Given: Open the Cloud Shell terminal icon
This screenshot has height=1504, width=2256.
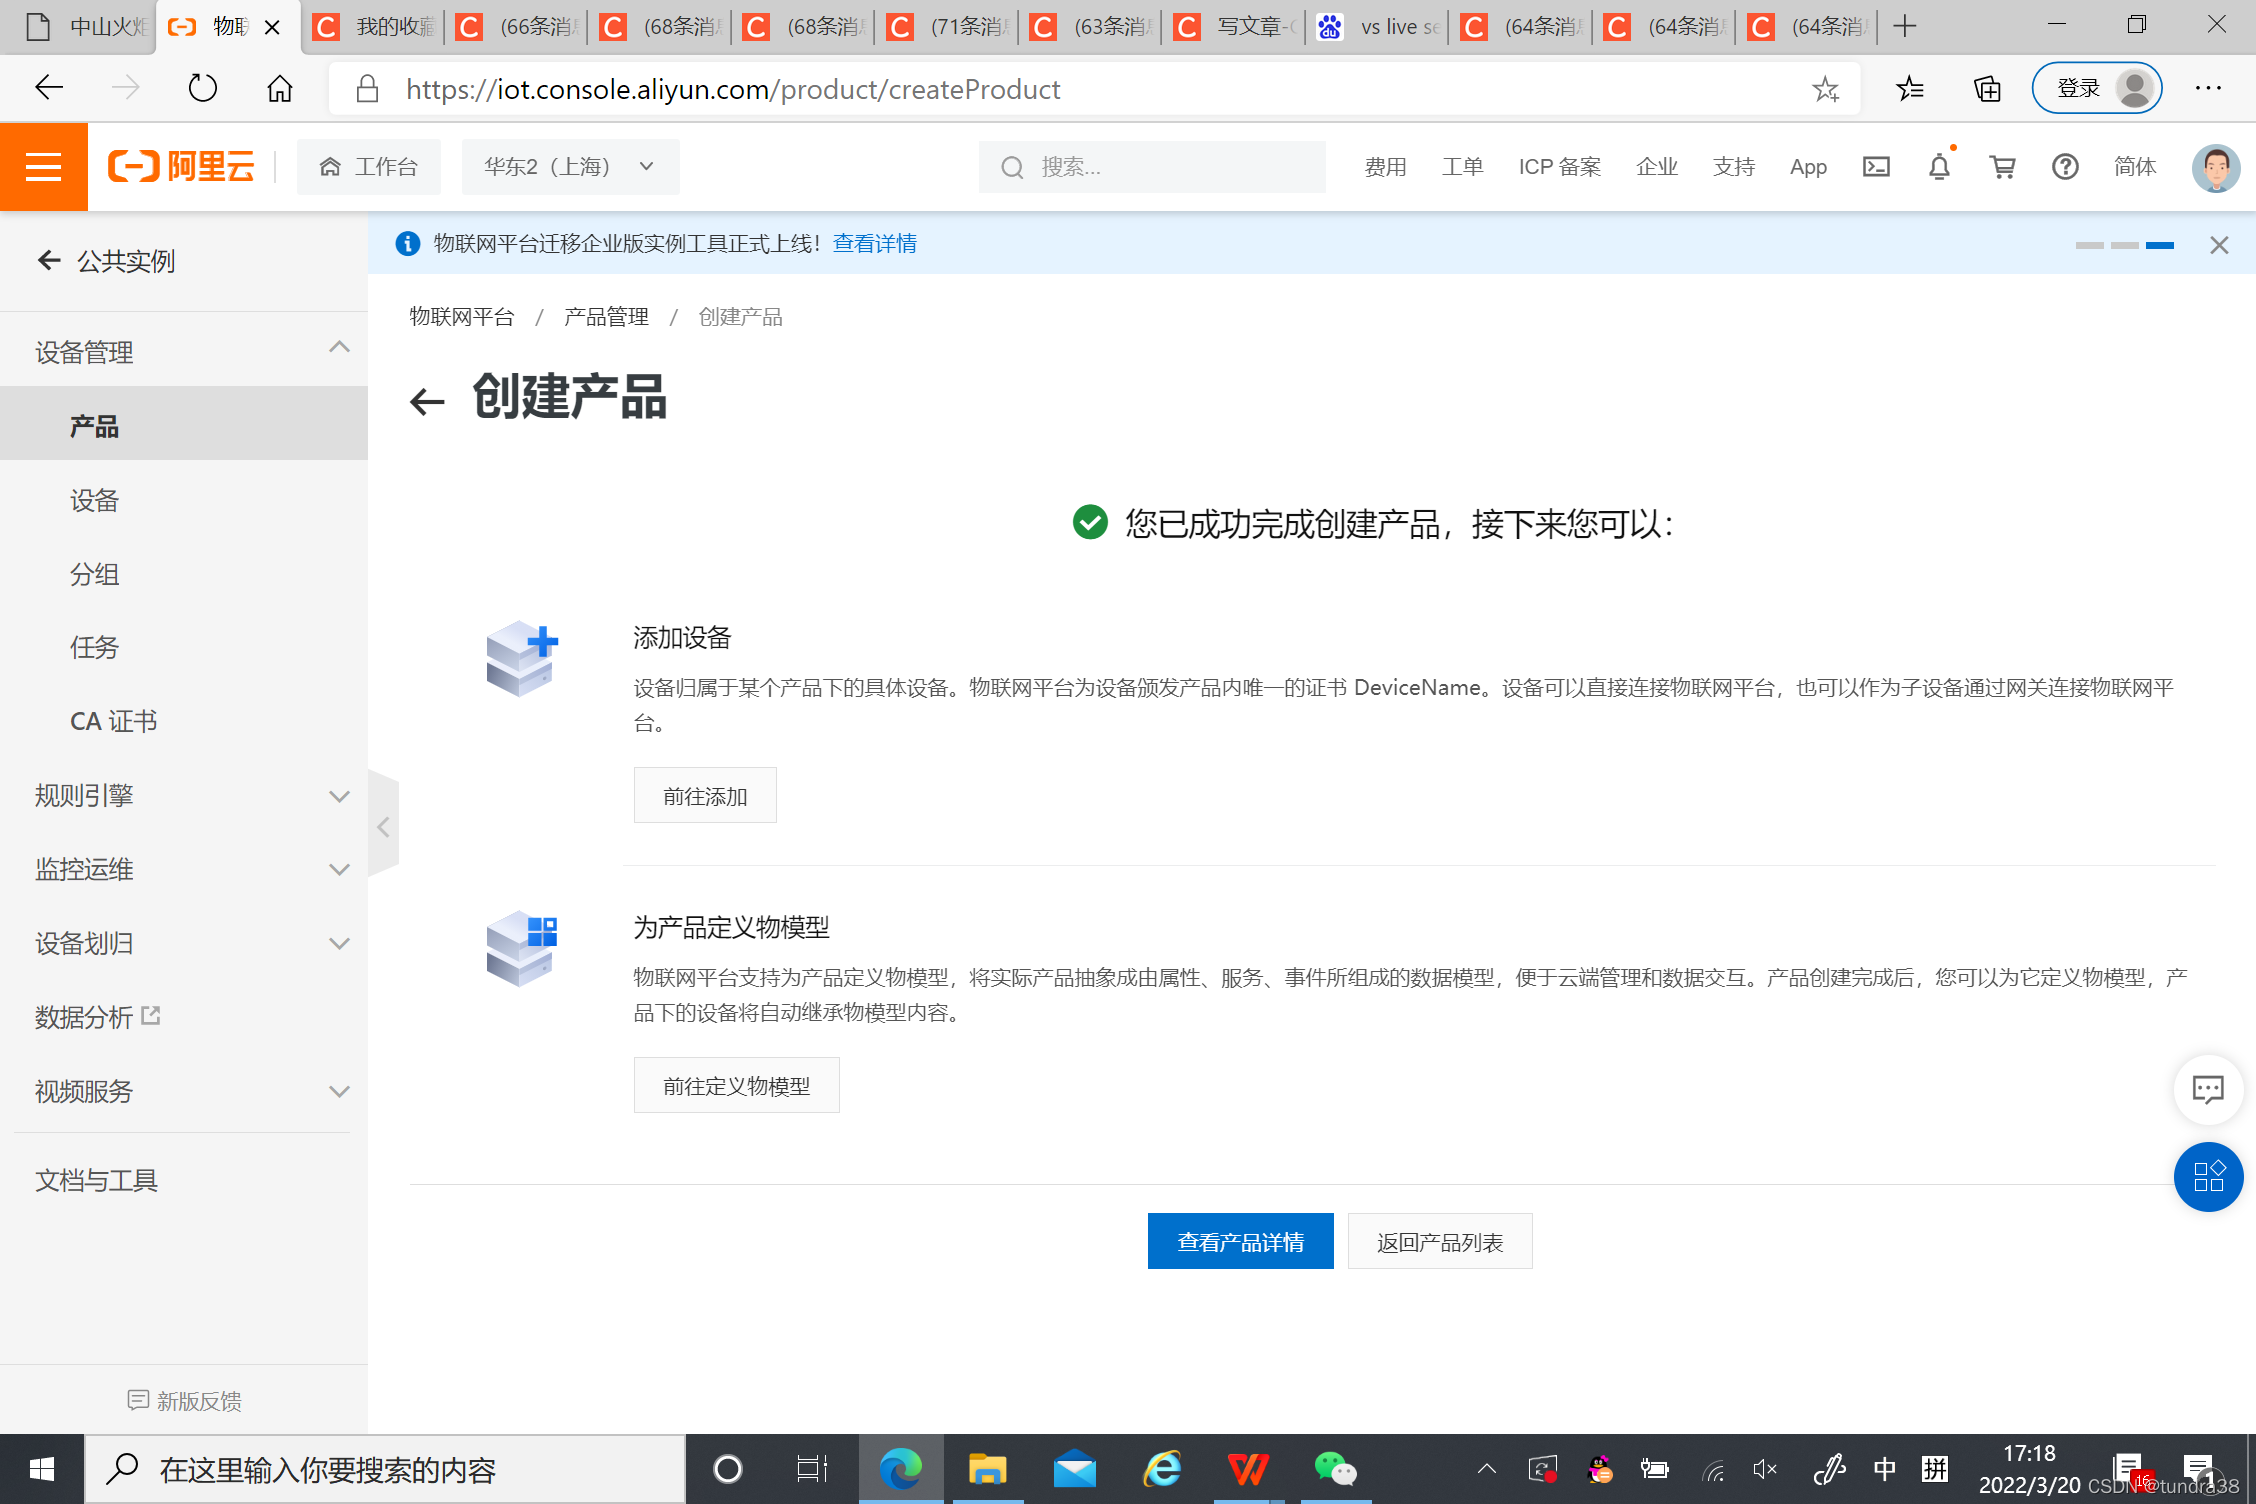Looking at the screenshot, I should click(1876, 167).
